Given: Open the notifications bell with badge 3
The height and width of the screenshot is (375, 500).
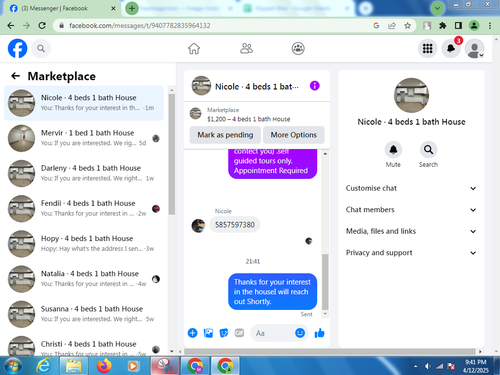Looking at the screenshot, I should click(x=451, y=49).
